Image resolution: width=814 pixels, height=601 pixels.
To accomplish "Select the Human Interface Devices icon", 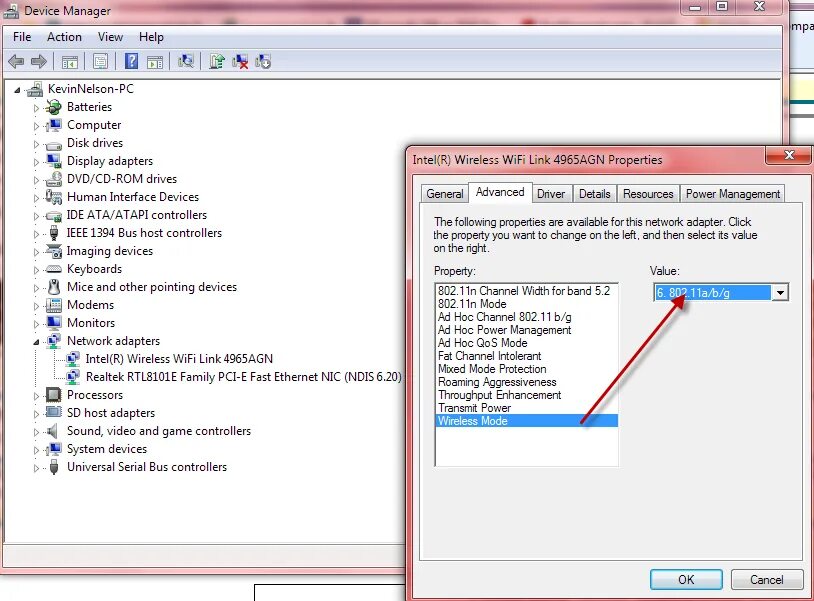I will (x=53, y=197).
